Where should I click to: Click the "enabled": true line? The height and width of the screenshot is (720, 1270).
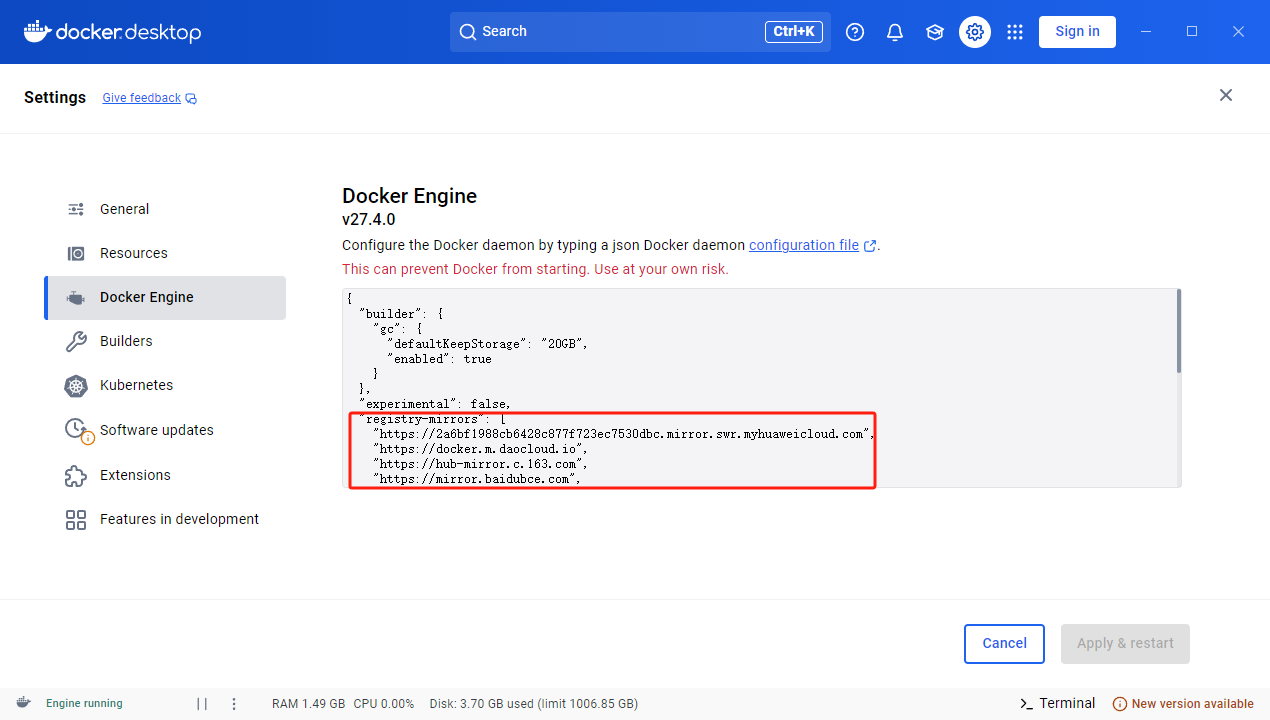coord(439,359)
